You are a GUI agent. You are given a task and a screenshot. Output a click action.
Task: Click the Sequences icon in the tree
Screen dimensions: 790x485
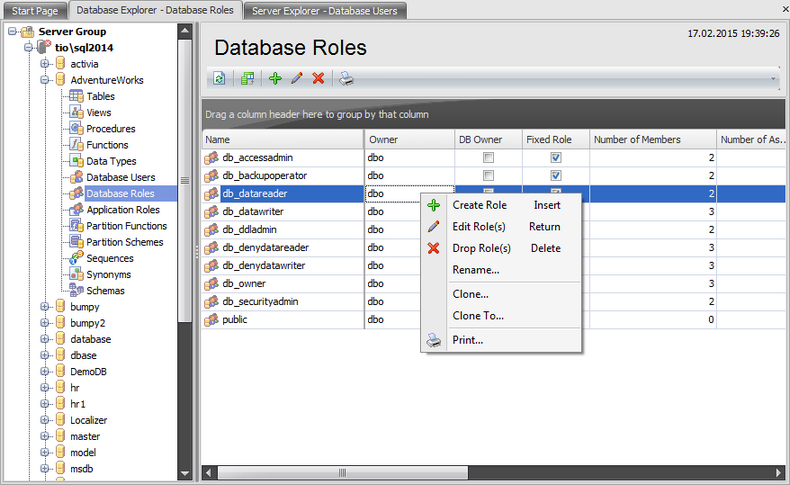(x=76, y=258)
